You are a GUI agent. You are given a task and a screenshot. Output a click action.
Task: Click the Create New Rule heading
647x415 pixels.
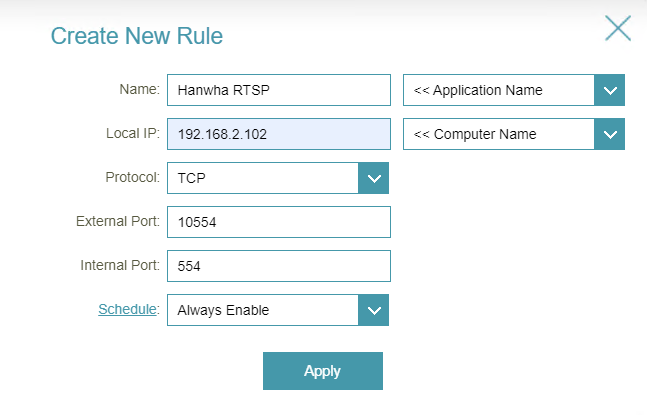137,37
